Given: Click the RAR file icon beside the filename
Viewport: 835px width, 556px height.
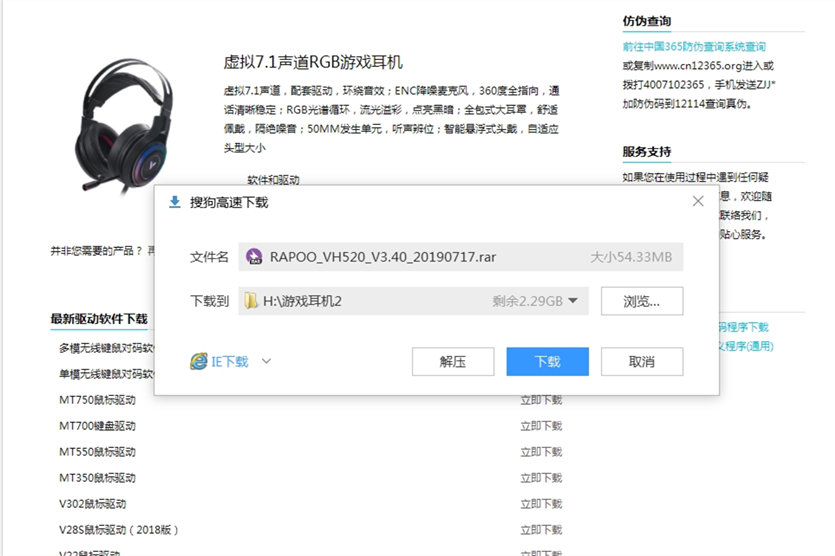Looking at the screenshot, I should (254, 257).
